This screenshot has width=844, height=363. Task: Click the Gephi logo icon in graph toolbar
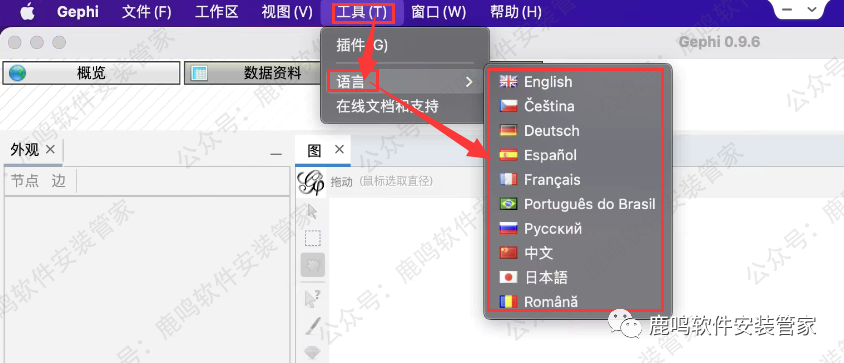tap(311, 182)
